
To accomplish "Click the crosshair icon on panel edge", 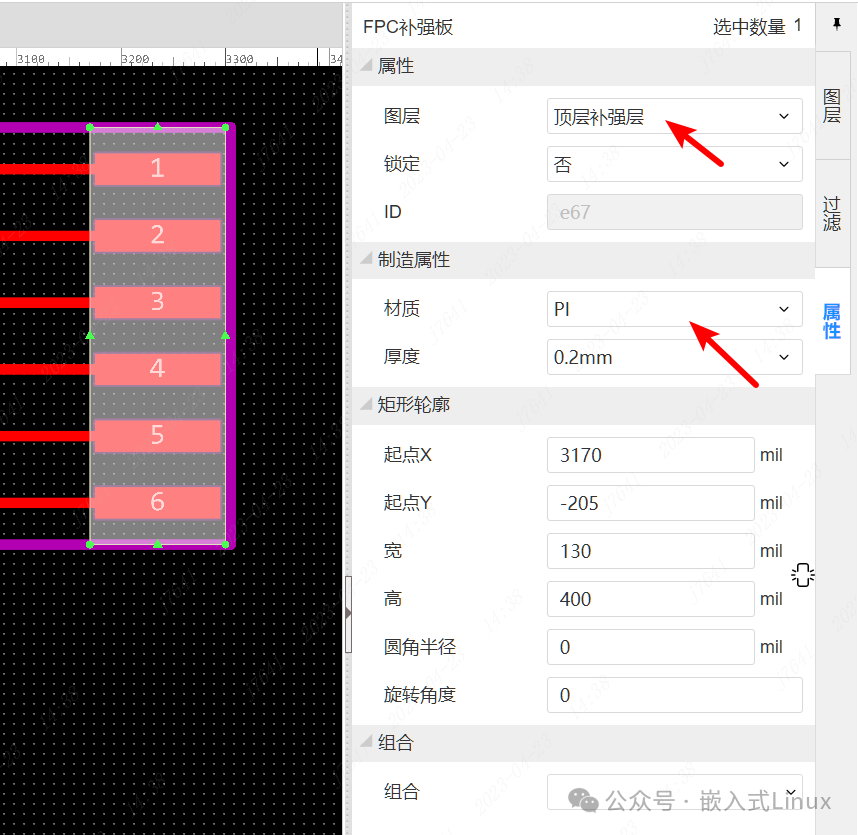I will tap(803, 574).
